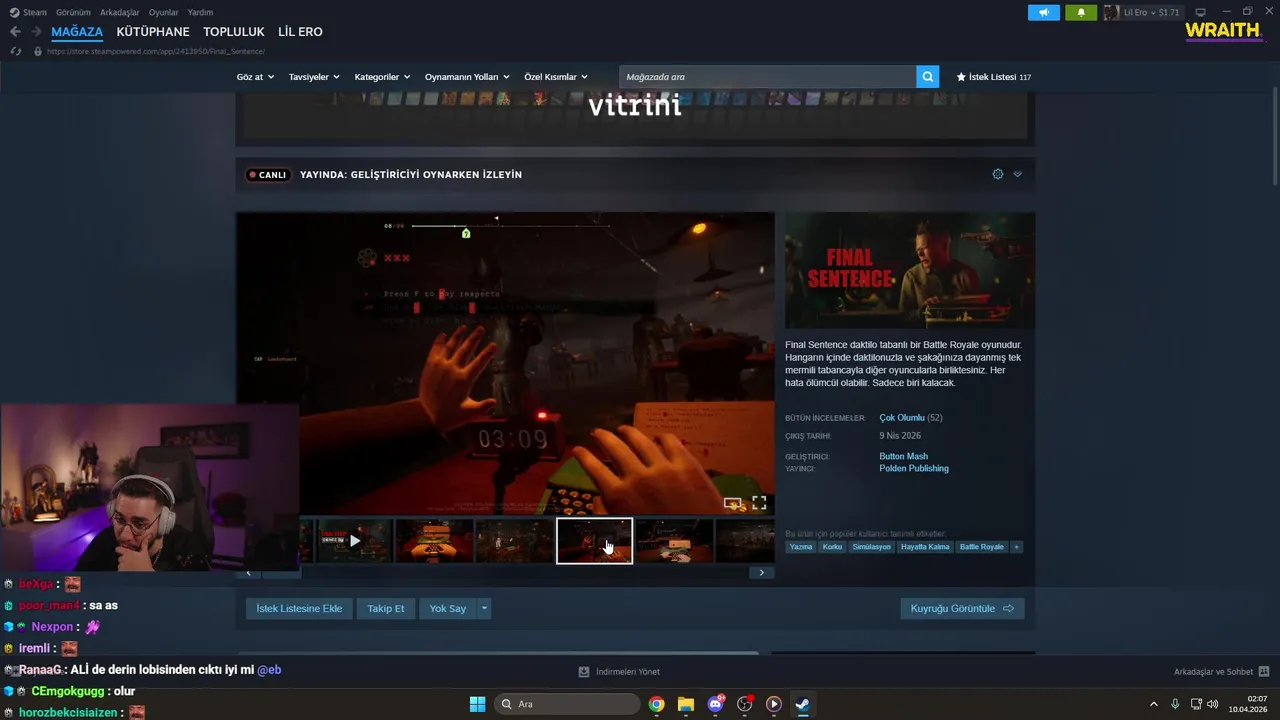
Task: Click the İstek Listesi star icon
Action: (x=961, y=77)
